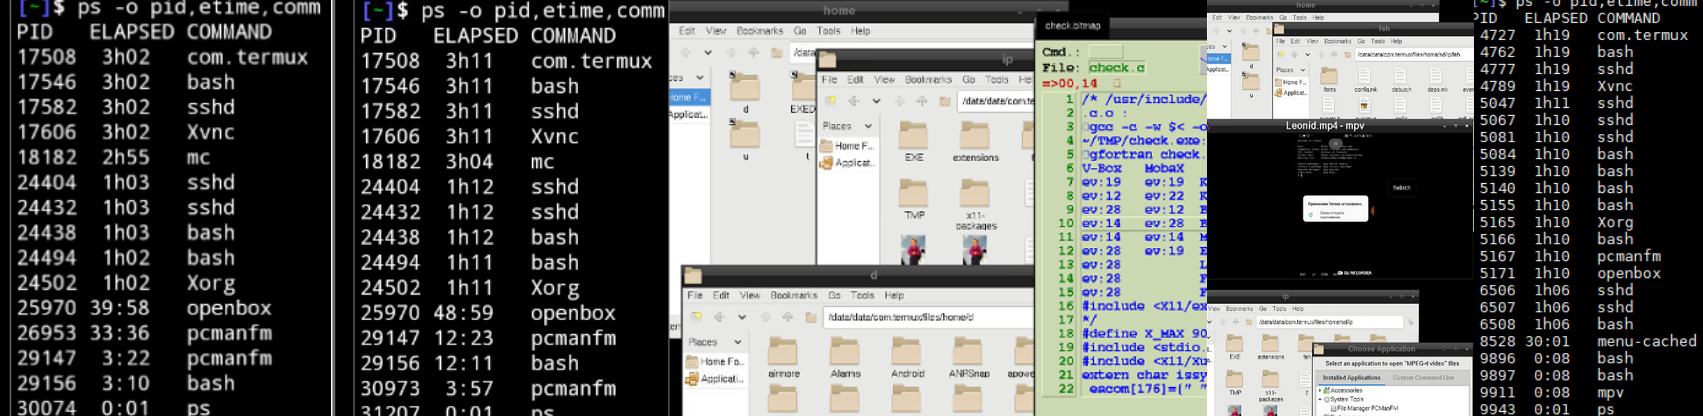Open Tools menu in d window

(x=862, y=295)
